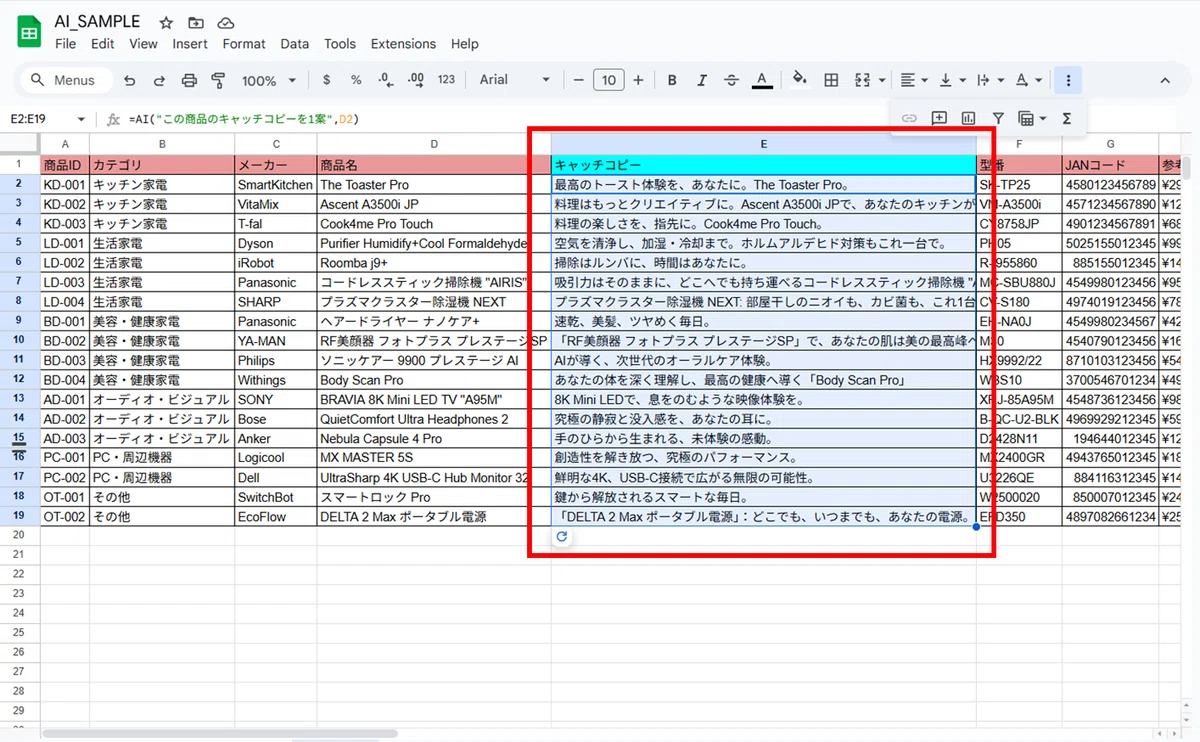
Task: Click the Merge cells icon
Action: [x=864, y=80]
